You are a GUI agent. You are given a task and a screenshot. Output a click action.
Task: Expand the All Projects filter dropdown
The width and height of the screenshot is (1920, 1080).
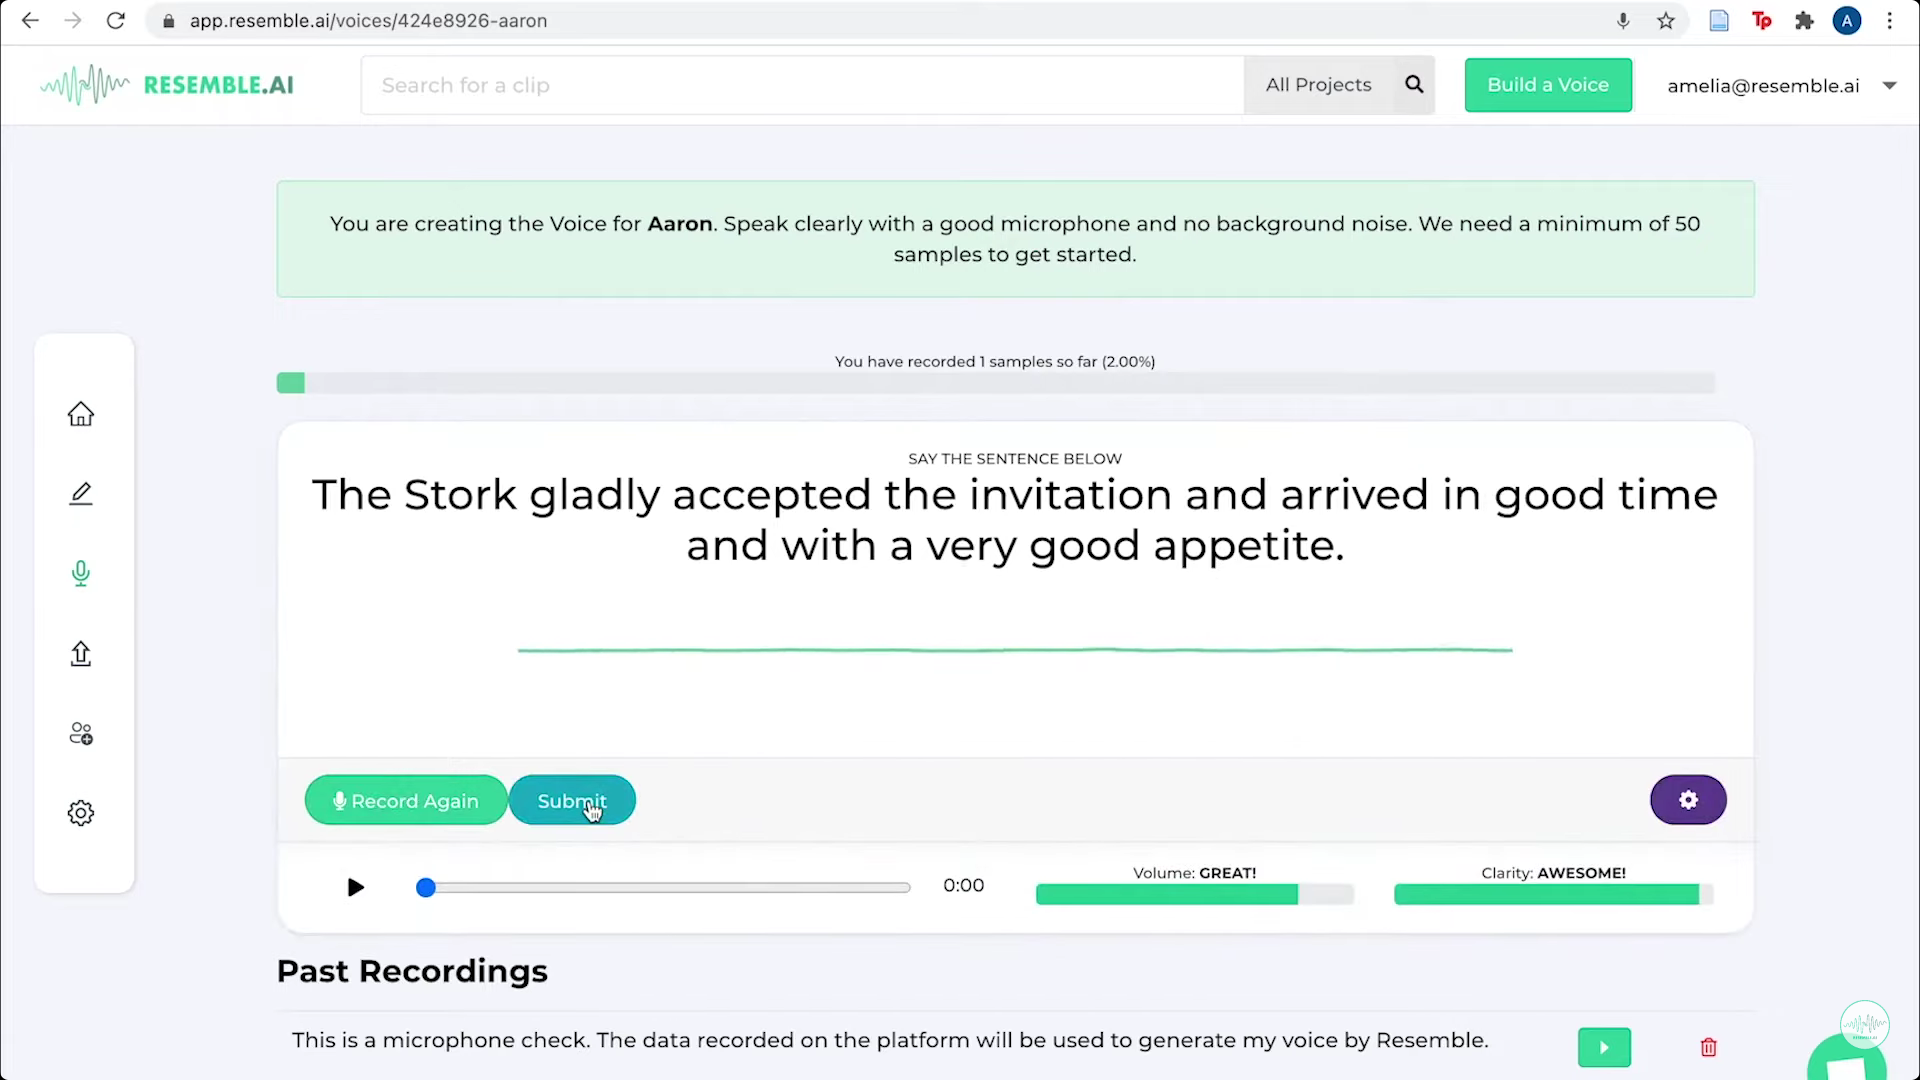1318,85
